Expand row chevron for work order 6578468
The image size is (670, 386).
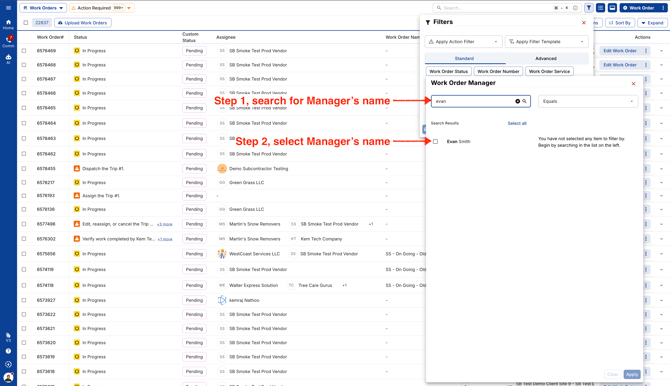pyautogui.click(x=661, y=65)
